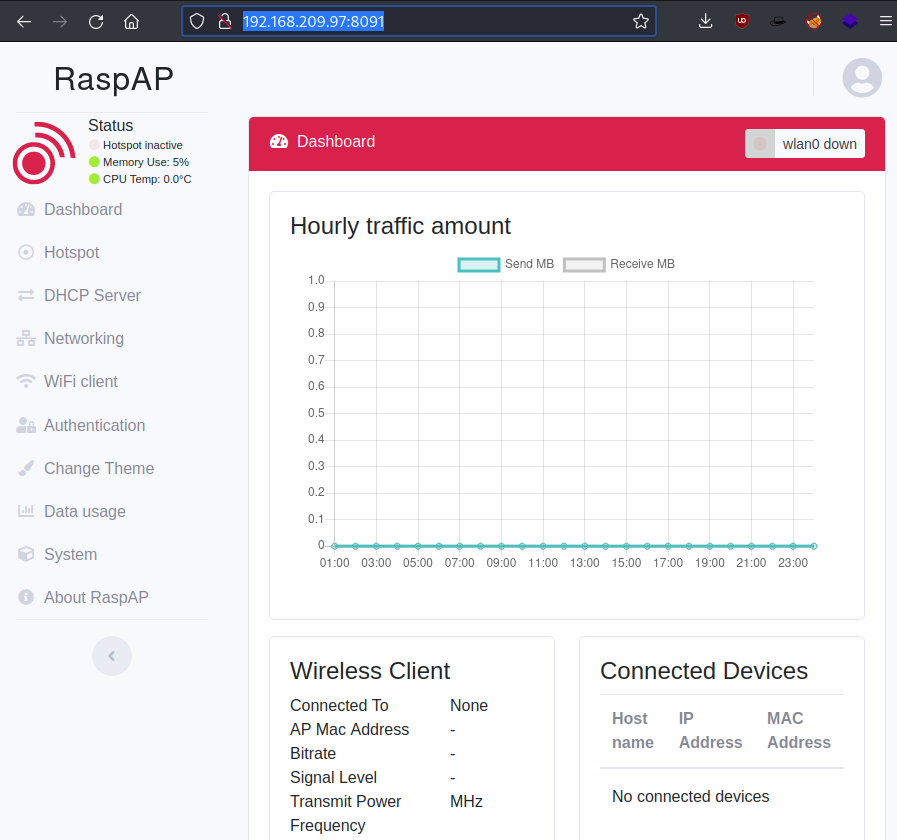The height and width of the screenshot is (840, 897).
Task: Click the RaspAP wifi logo icon
Action: point(43,153)
